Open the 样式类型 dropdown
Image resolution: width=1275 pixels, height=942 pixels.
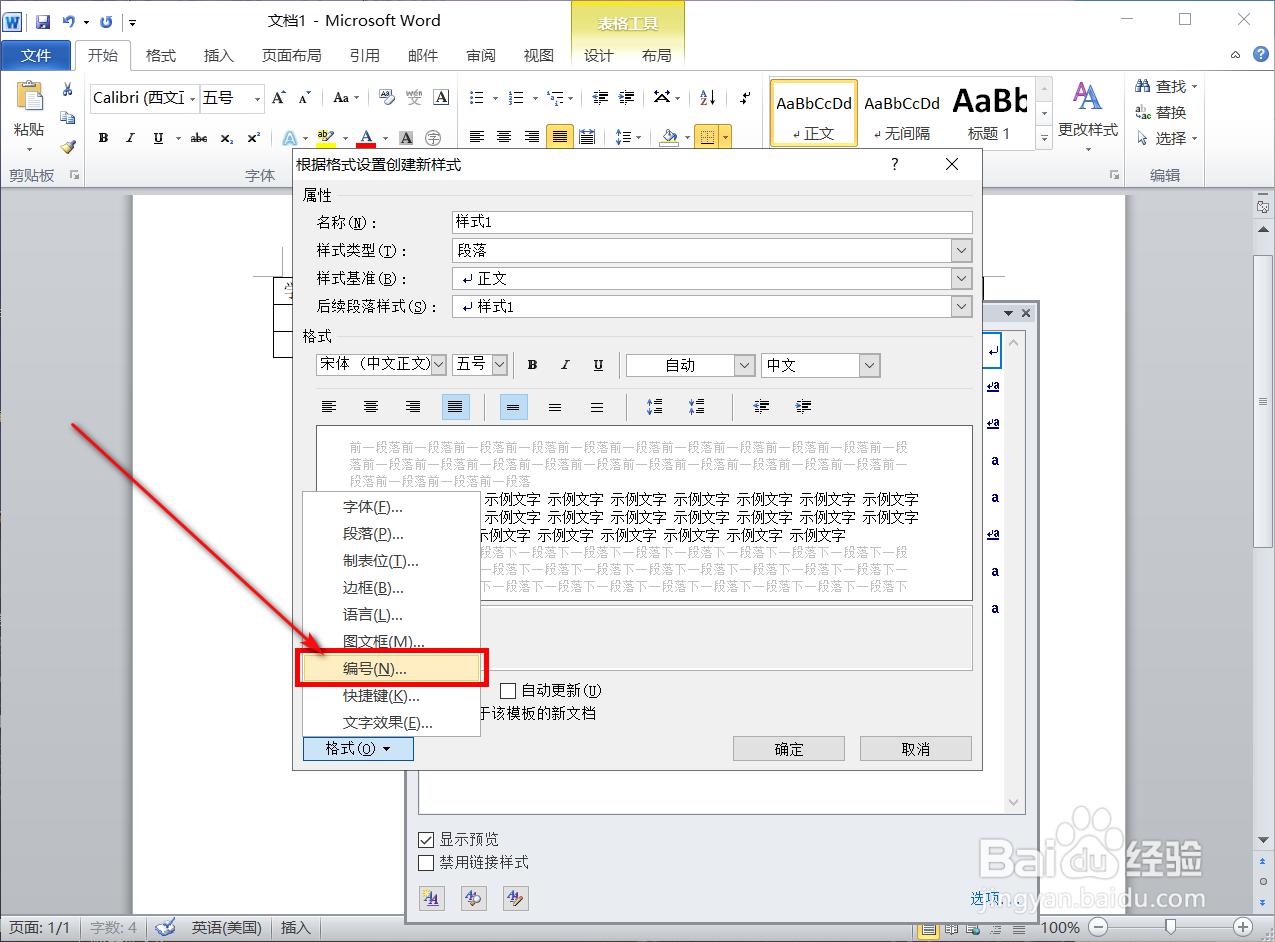[961, 250]
